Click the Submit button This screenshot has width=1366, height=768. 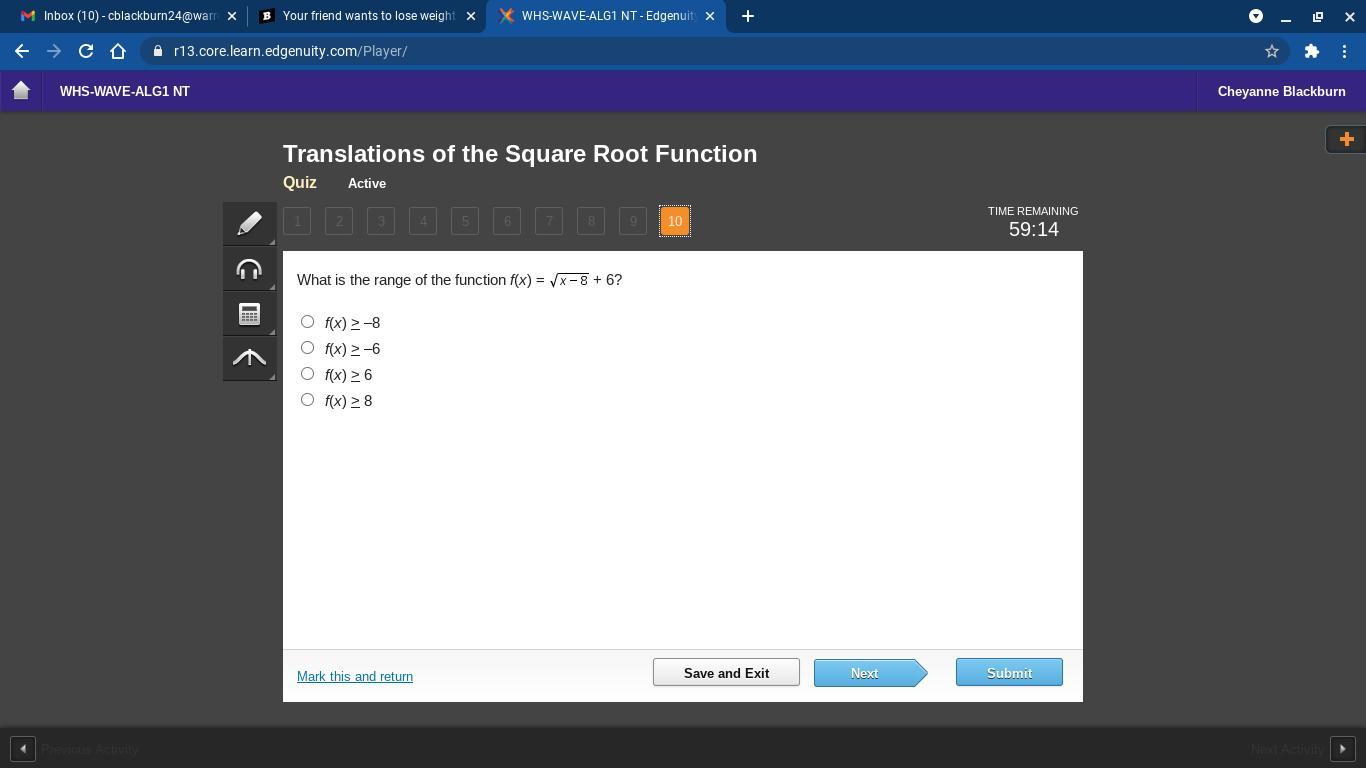1008,673
